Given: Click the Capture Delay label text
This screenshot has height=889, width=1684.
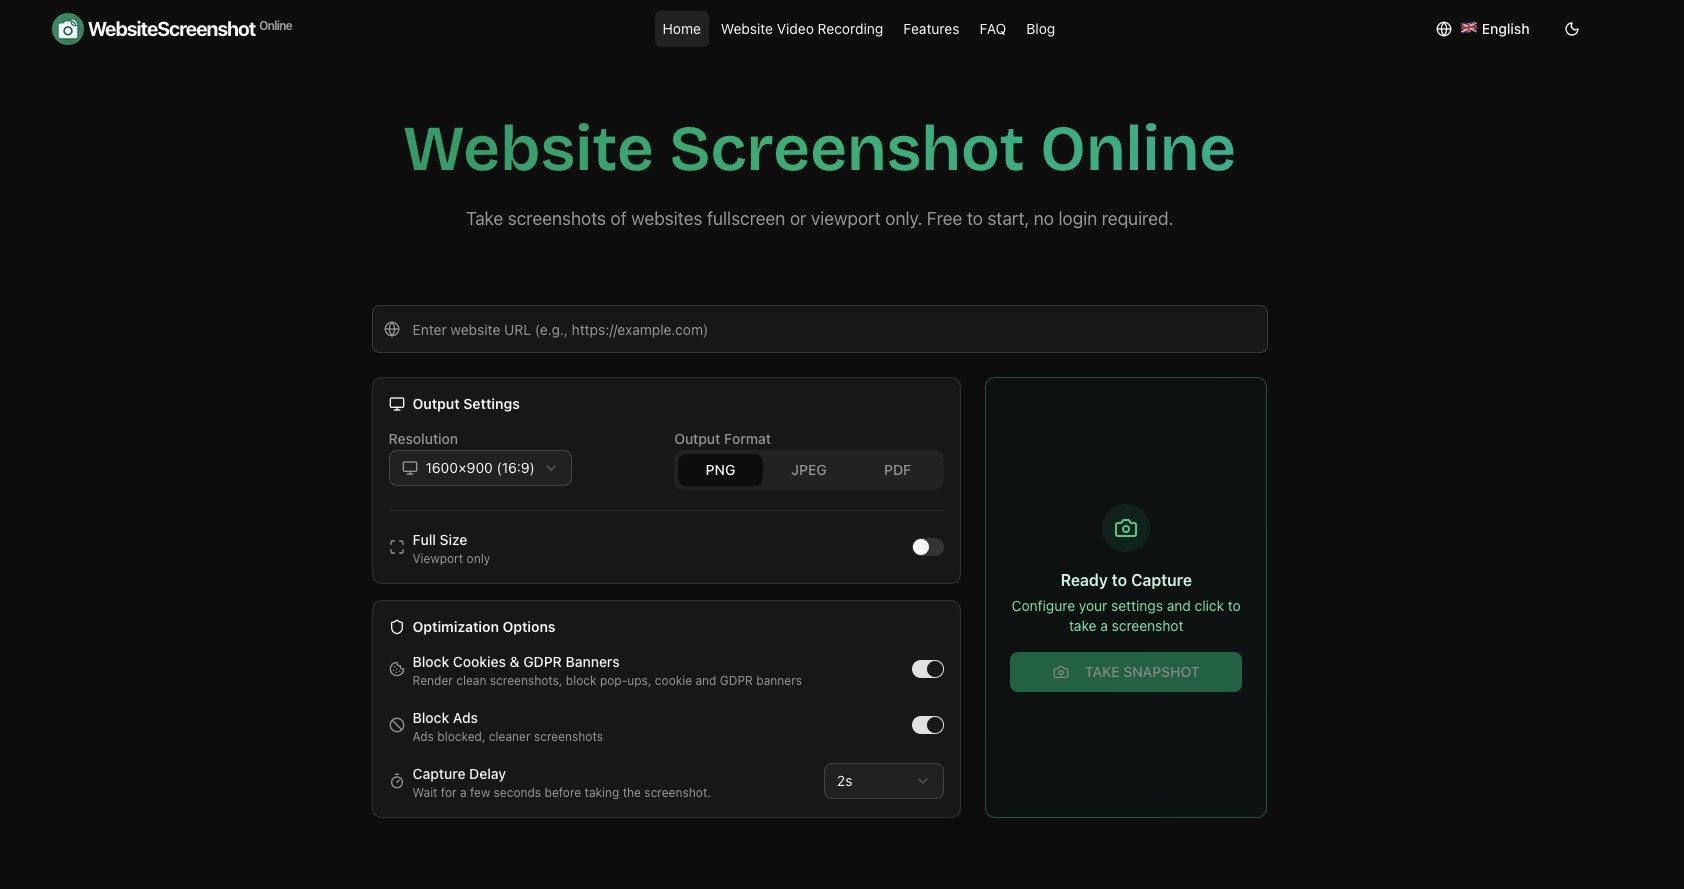Looking at the screenshot, I should (x=459, y=774).
